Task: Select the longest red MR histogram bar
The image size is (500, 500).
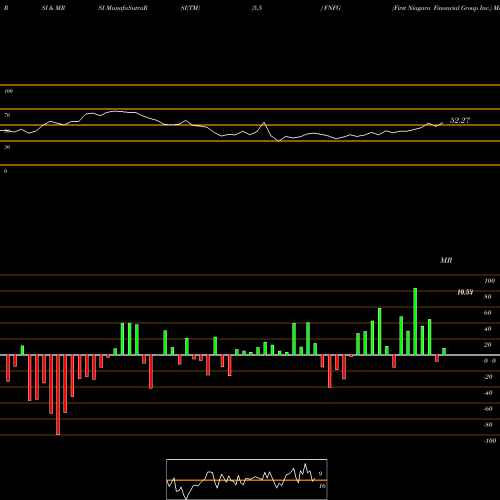Action: (58, 395)
